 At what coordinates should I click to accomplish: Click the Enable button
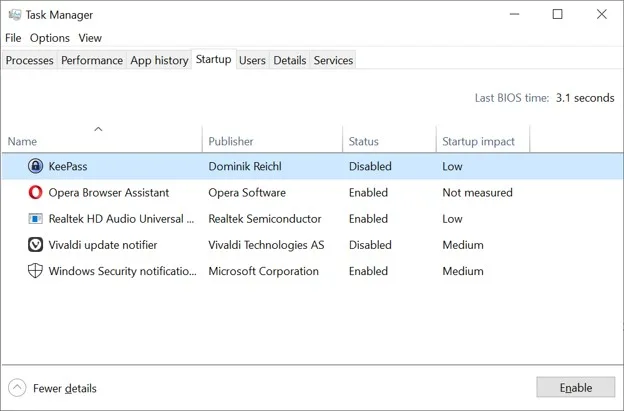tap(575, 387)
